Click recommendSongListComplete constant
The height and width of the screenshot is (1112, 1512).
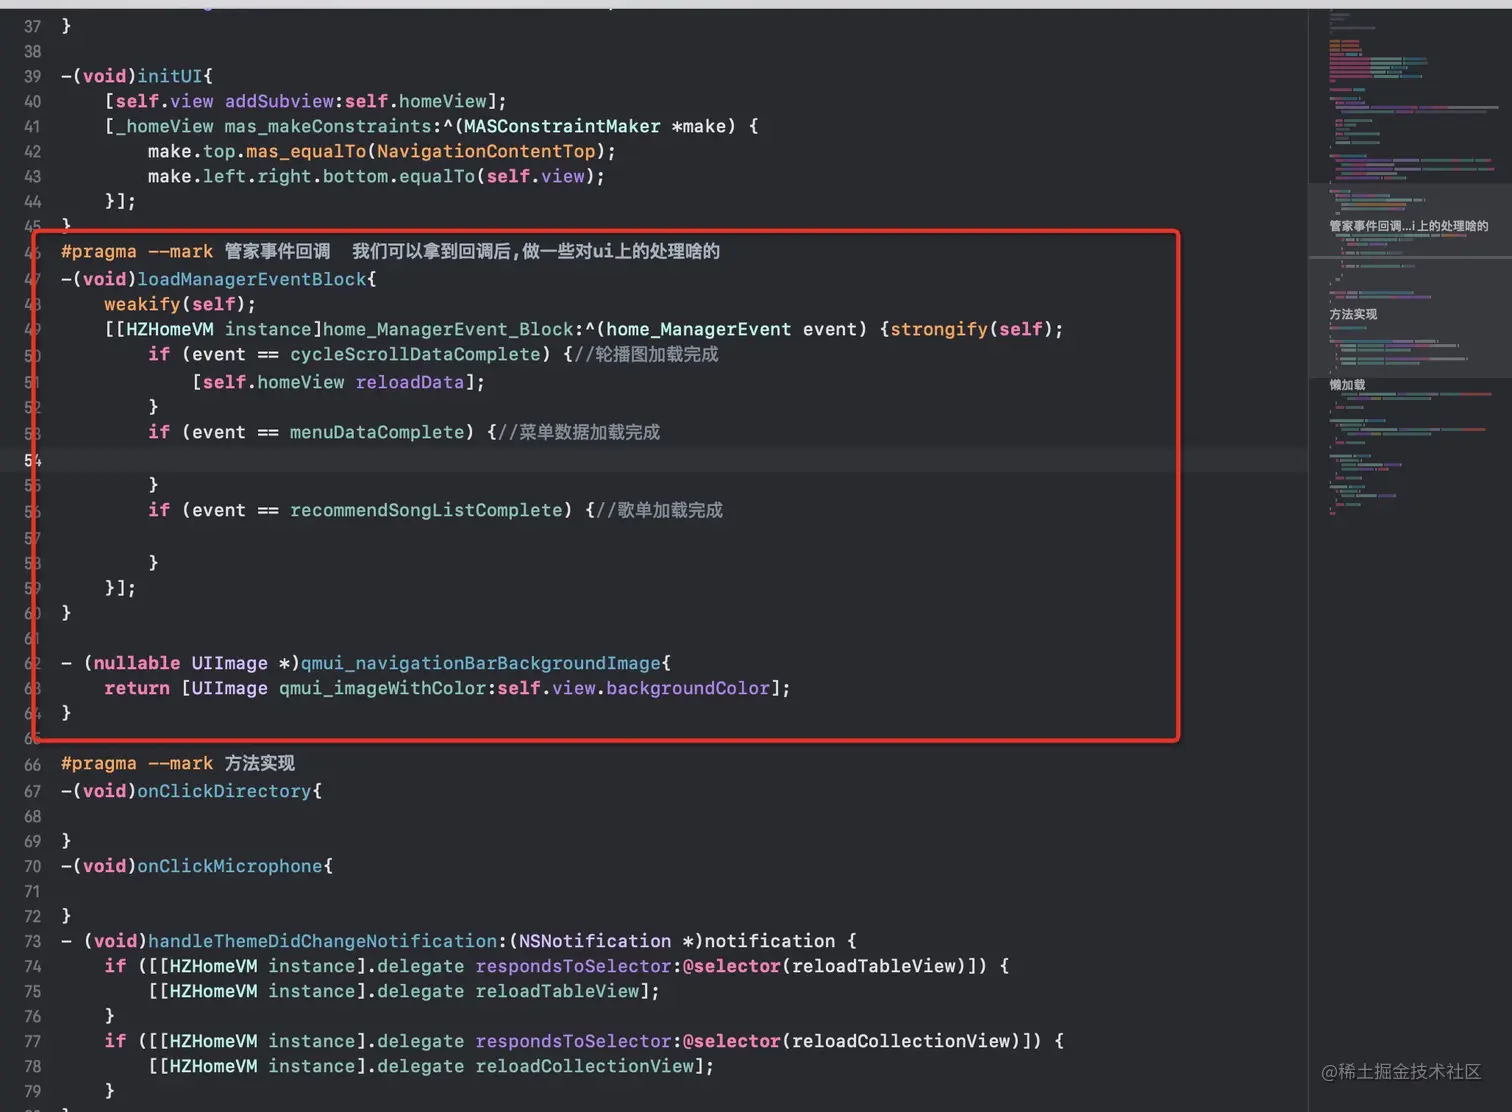[x=426, y=510]
